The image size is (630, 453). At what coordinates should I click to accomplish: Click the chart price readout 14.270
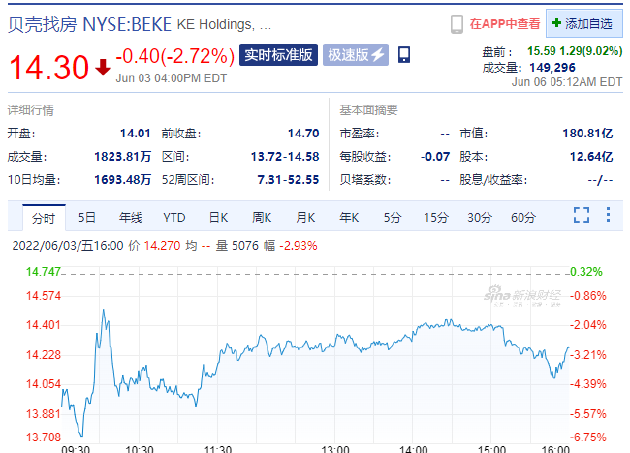coord(162,246)
